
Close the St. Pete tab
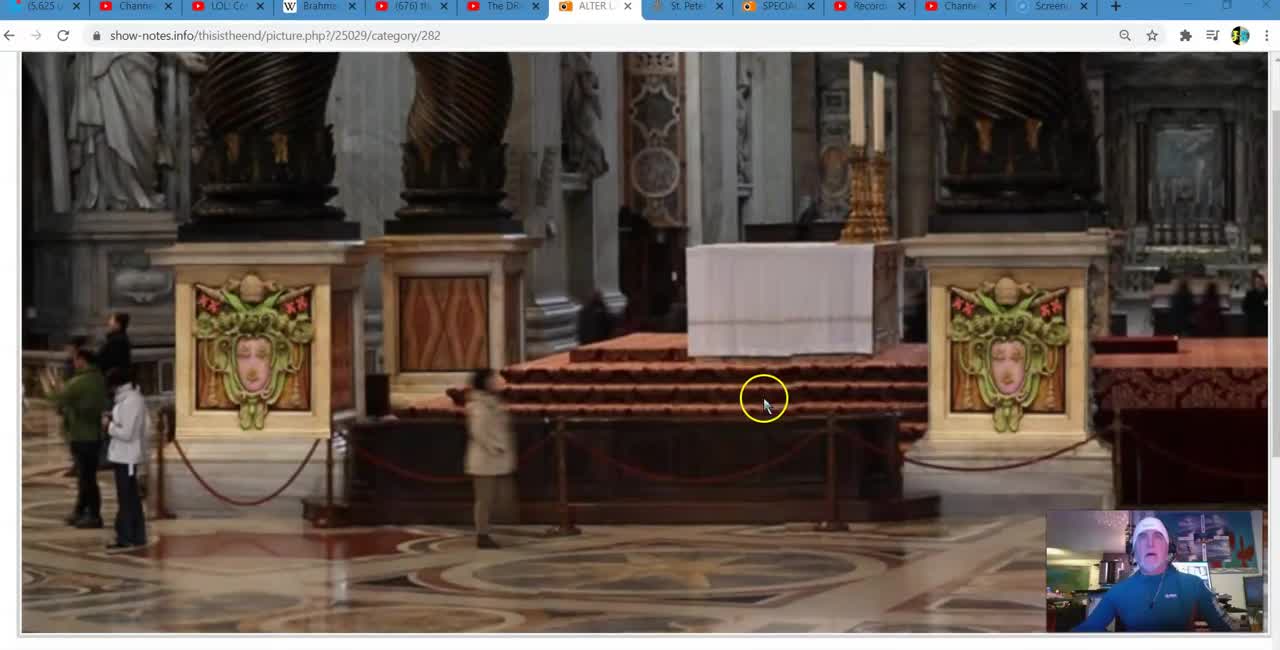[719, 6]
